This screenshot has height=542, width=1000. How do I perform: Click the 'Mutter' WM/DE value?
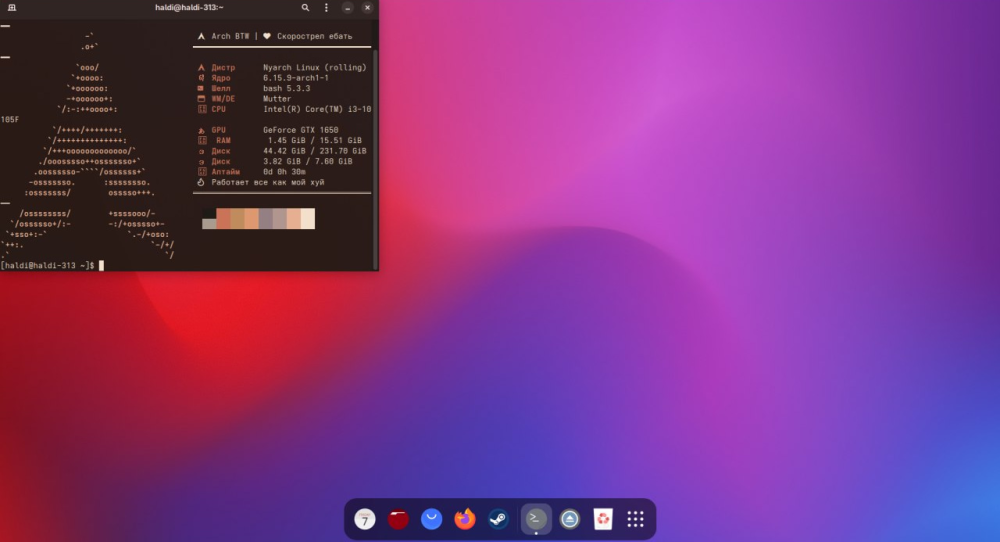coord(277,99)
